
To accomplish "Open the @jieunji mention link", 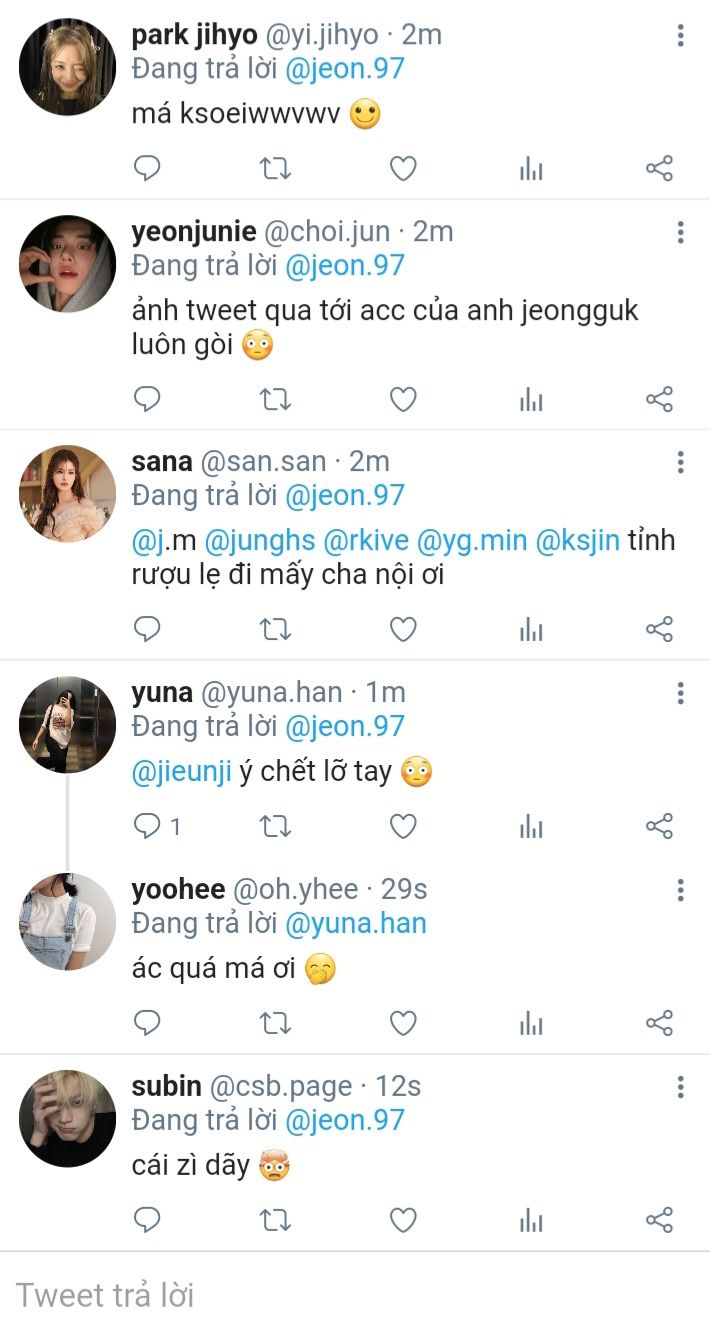I will (x=182, y=773).
